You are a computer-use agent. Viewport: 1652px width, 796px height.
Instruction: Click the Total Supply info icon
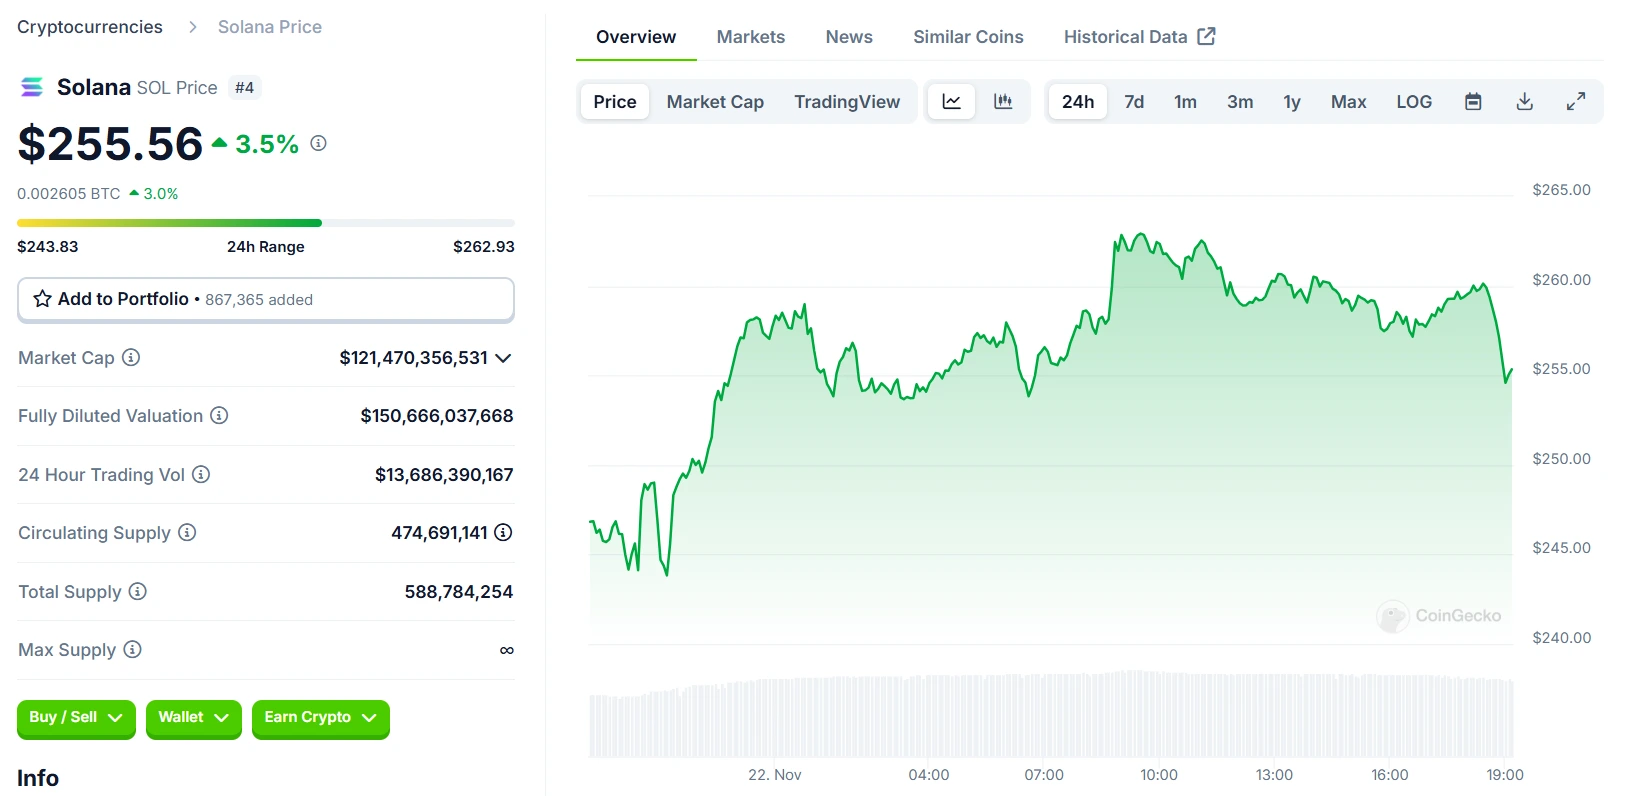pyautogui.click(x=138, y=591)
